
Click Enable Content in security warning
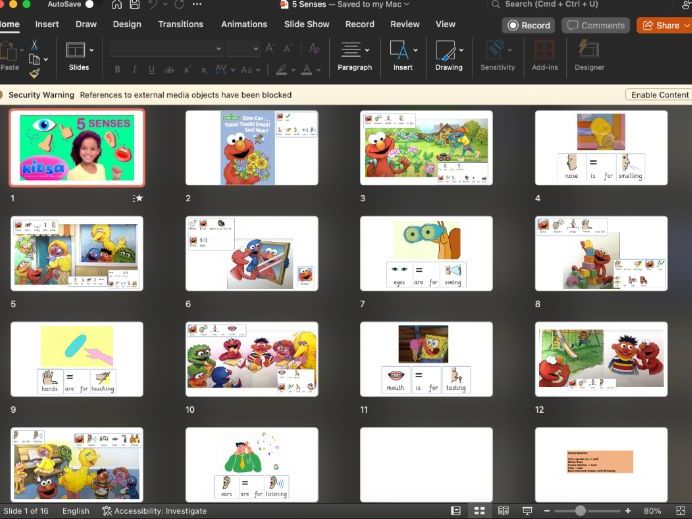[x=659, y=95]
